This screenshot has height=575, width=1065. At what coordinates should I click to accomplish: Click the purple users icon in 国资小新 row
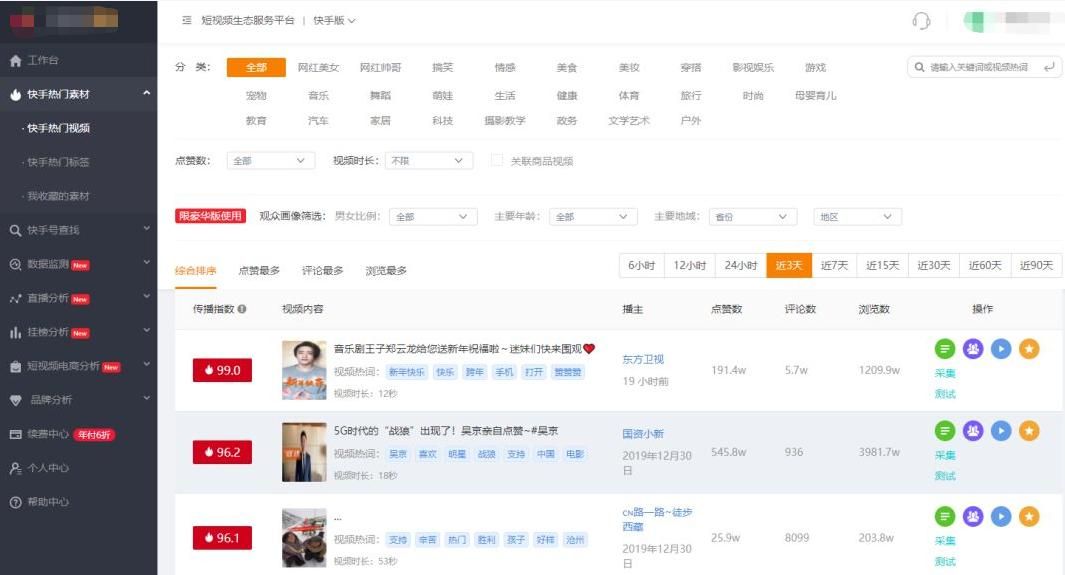(x=973, y=430)
